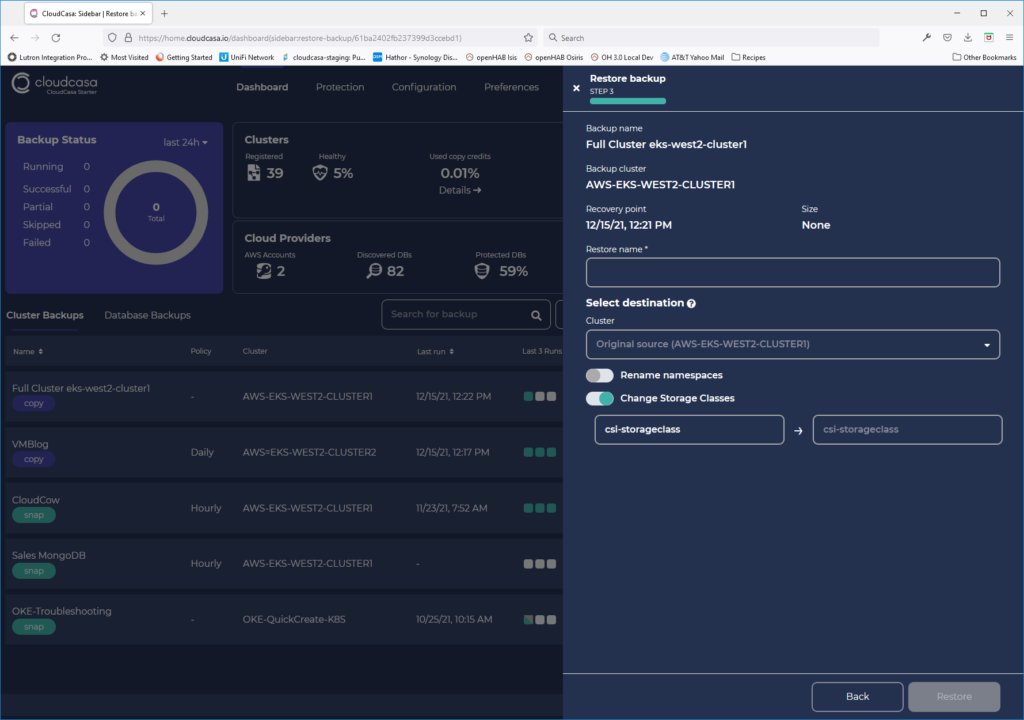
Task: Open the destination Cluster dropdown
Action: (792, 344)
